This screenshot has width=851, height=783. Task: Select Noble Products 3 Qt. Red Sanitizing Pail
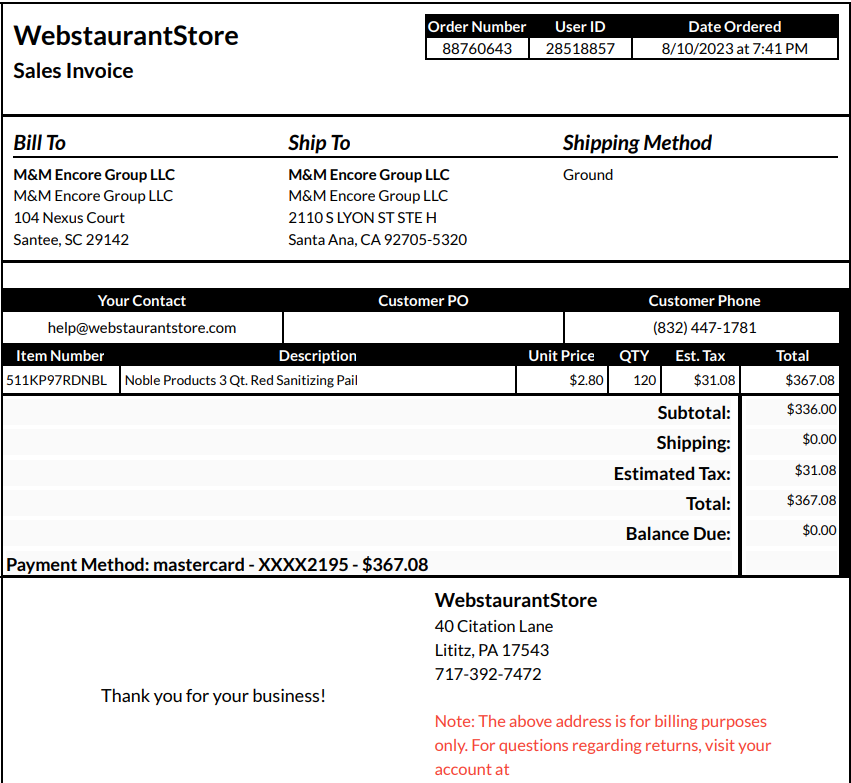[x=241, y=380]
